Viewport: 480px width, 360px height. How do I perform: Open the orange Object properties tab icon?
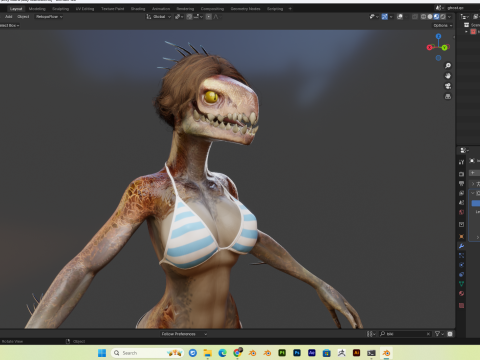click(461, 236)
